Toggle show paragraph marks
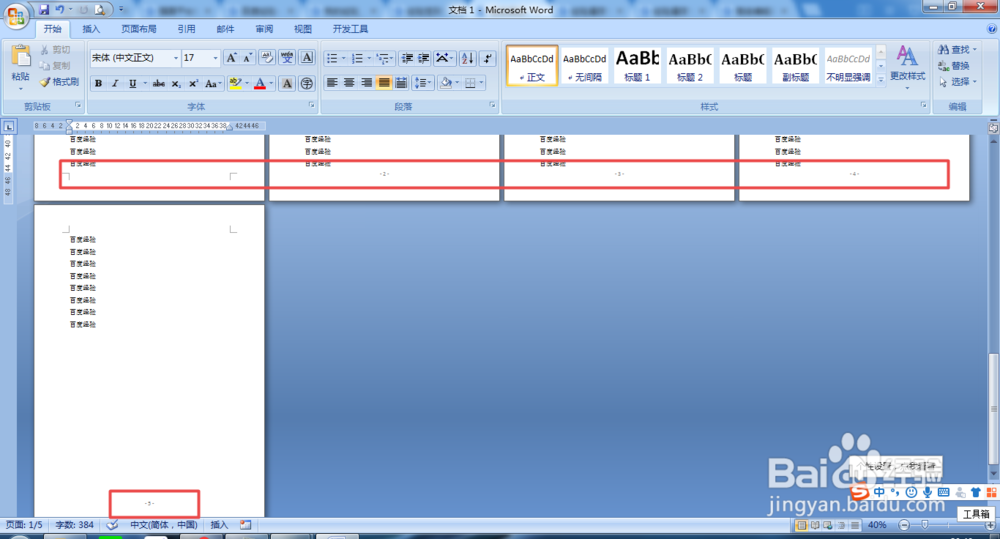 pyautogui.click(x=488, y=59)
